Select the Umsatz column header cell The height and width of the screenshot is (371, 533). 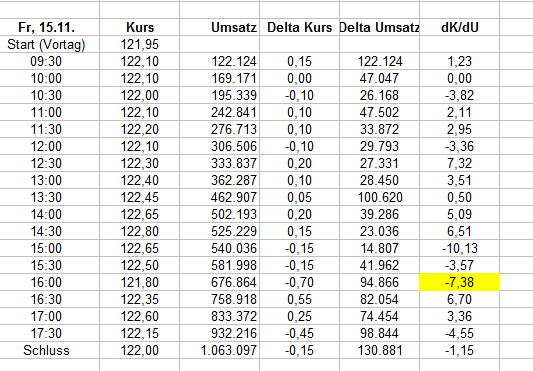(220, 27)
